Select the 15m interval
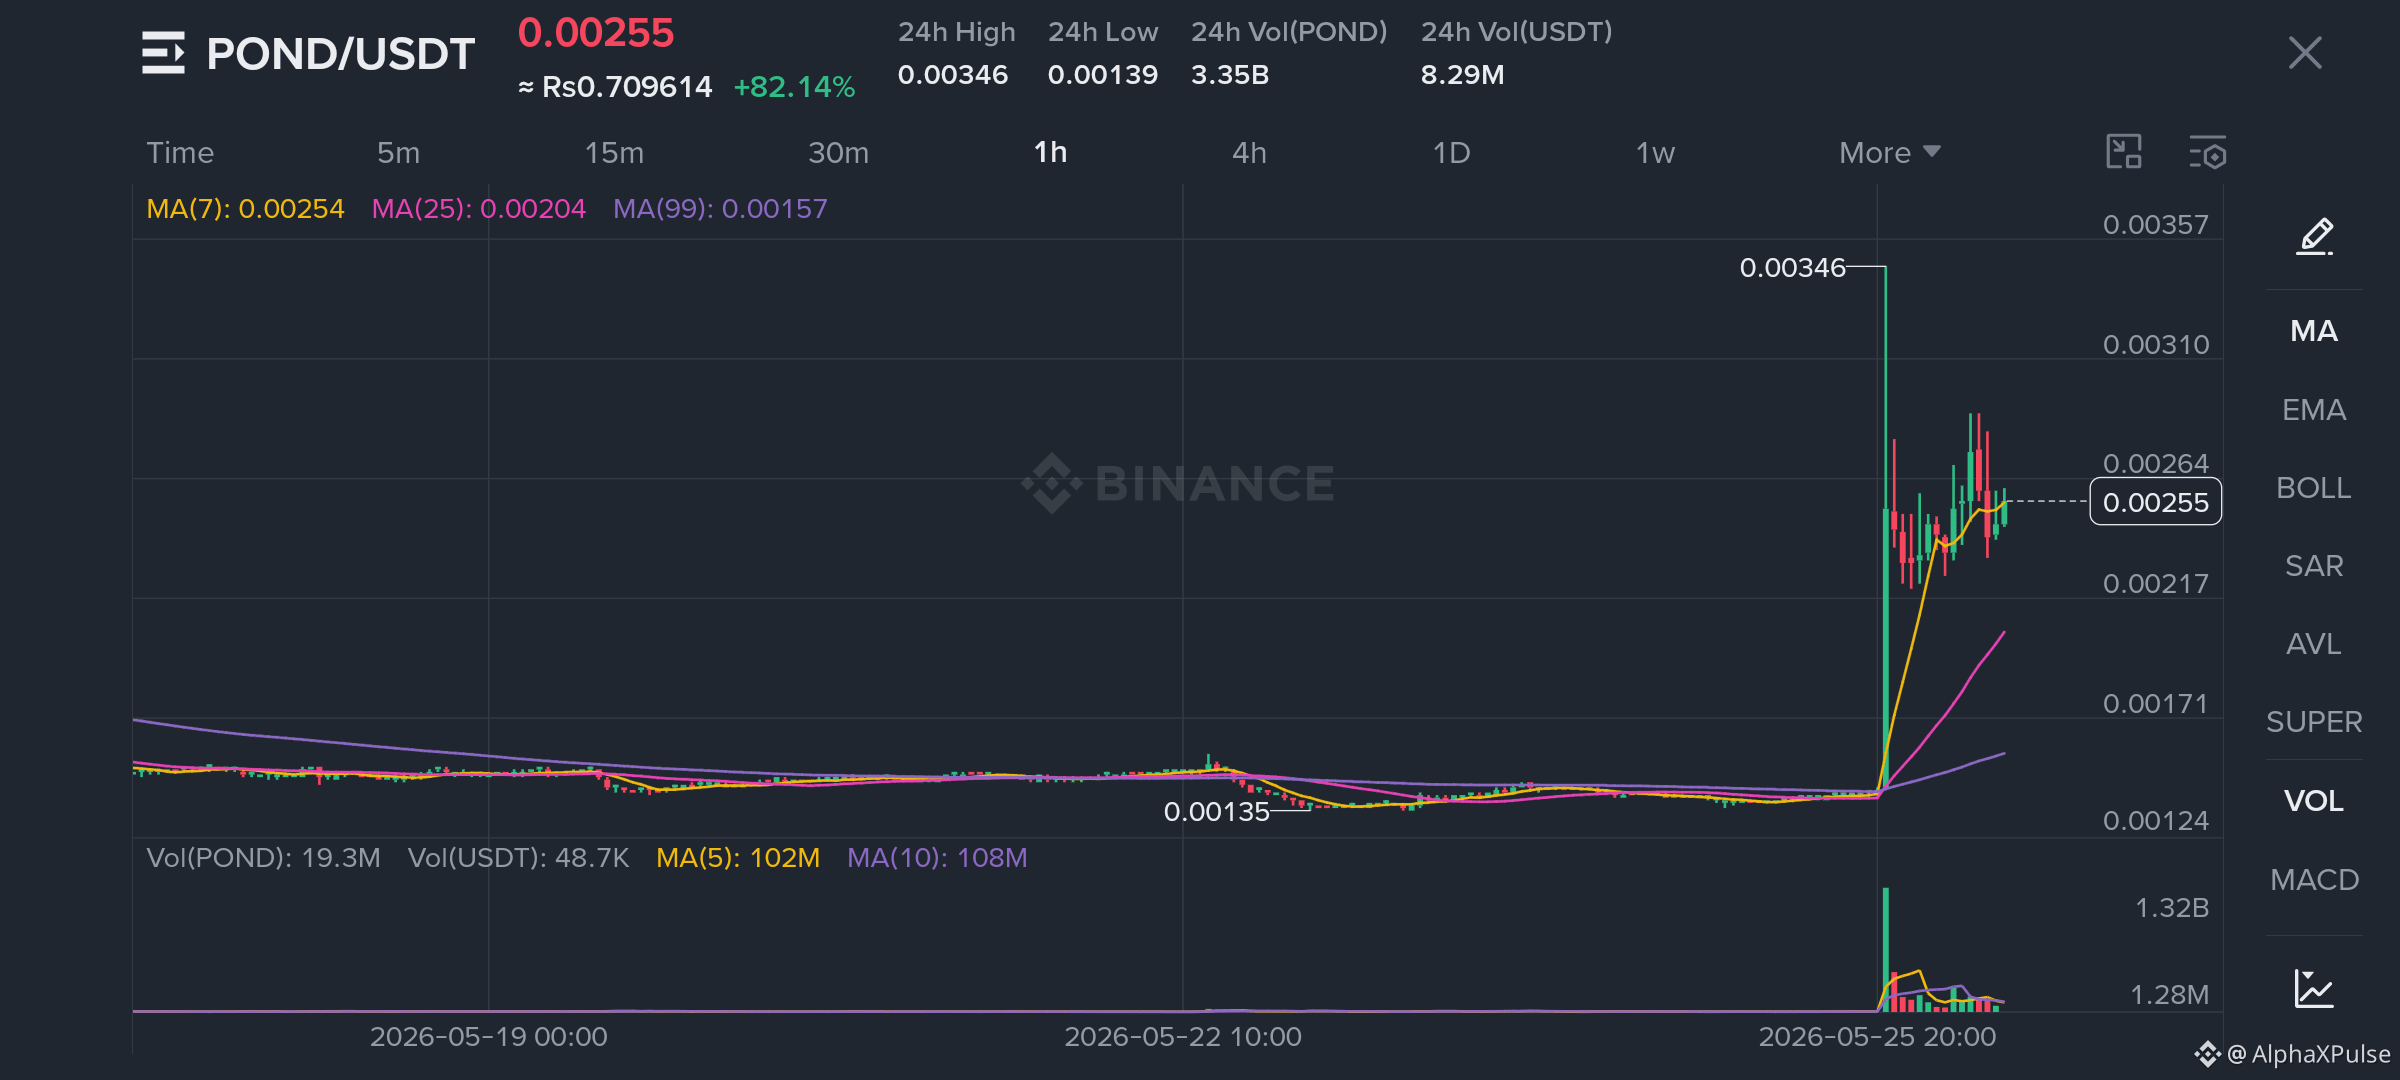This screenshot has height=1080, width=2400. [614, 153]
